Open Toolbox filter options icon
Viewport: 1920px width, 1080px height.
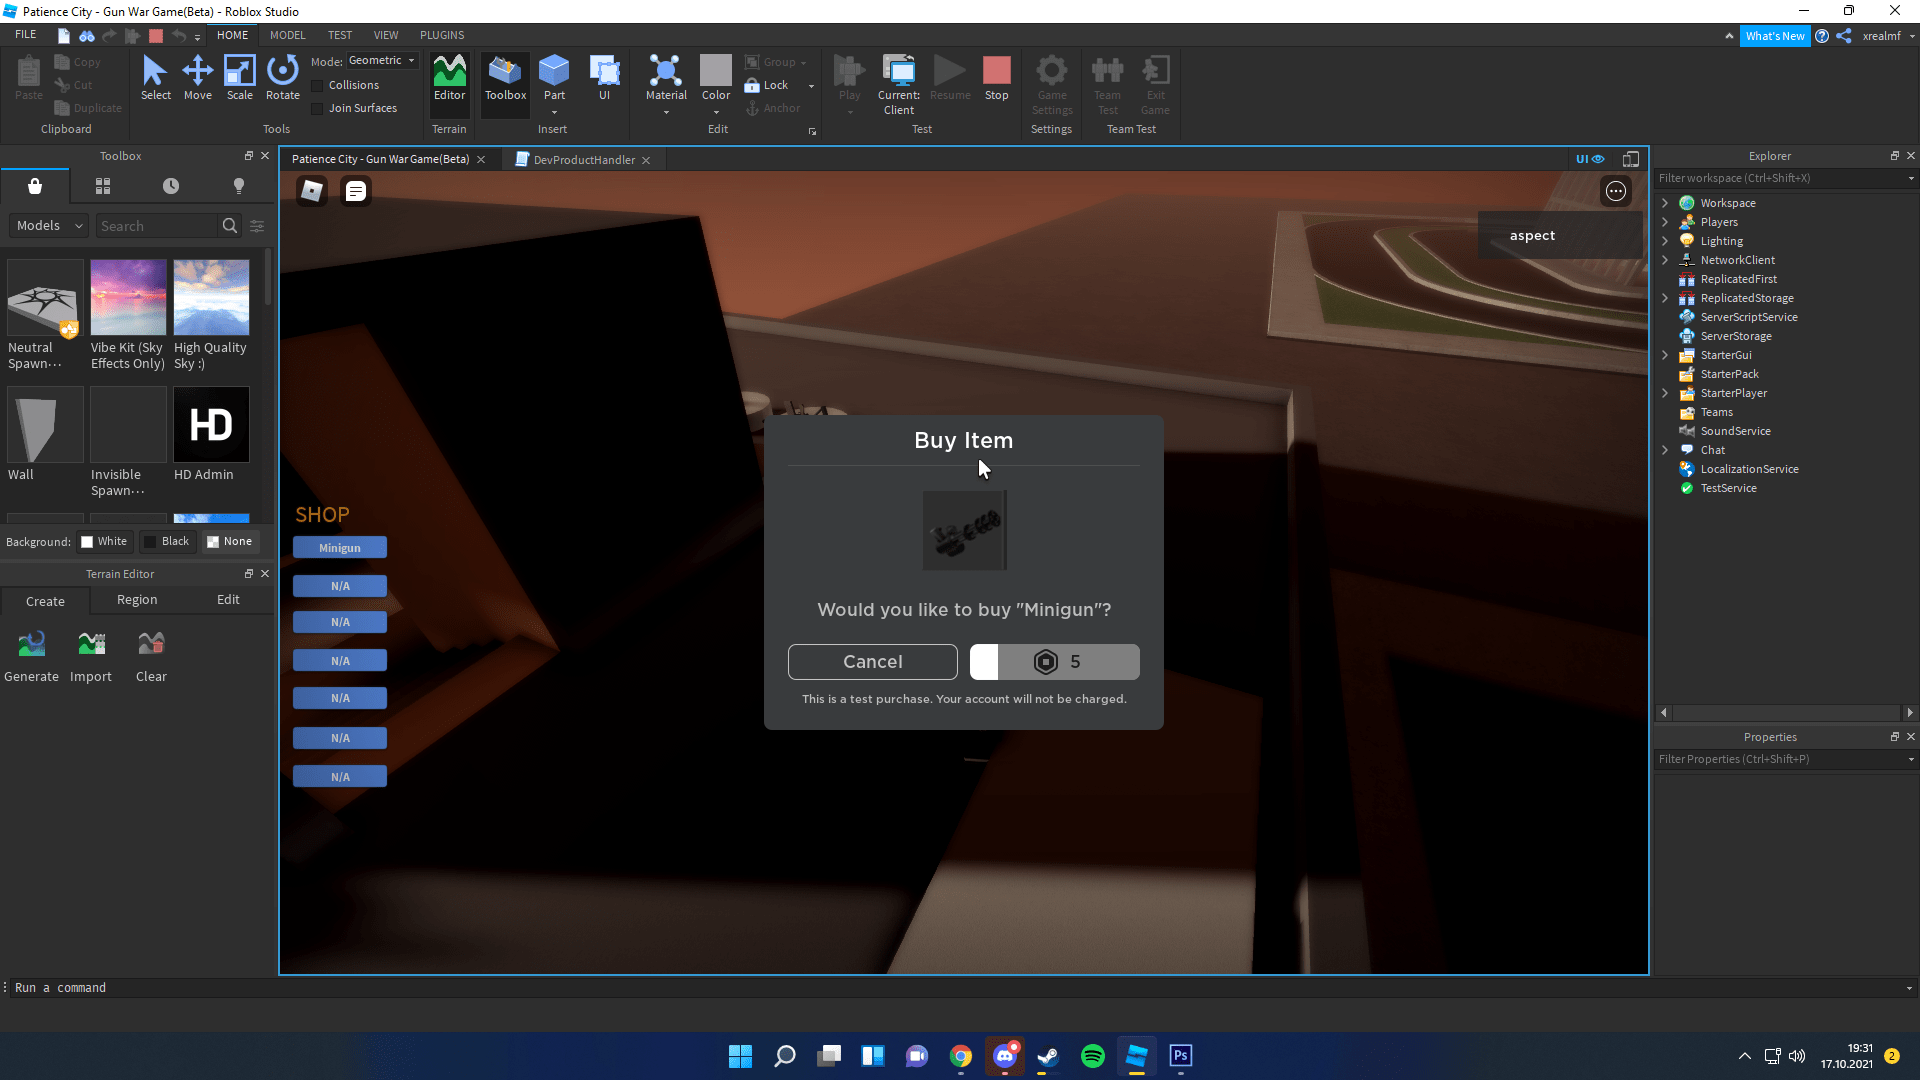point(257,226)
